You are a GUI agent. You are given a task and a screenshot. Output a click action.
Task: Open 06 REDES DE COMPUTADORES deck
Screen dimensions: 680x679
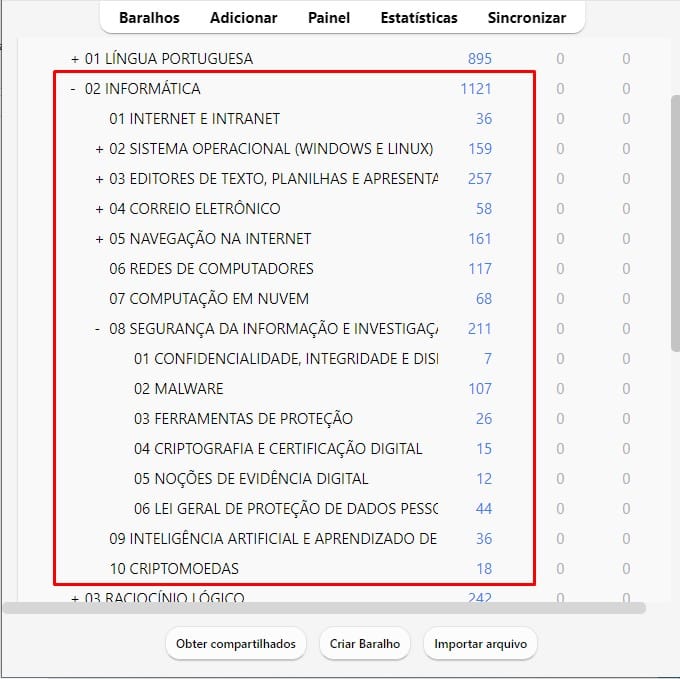pos(211,268)
